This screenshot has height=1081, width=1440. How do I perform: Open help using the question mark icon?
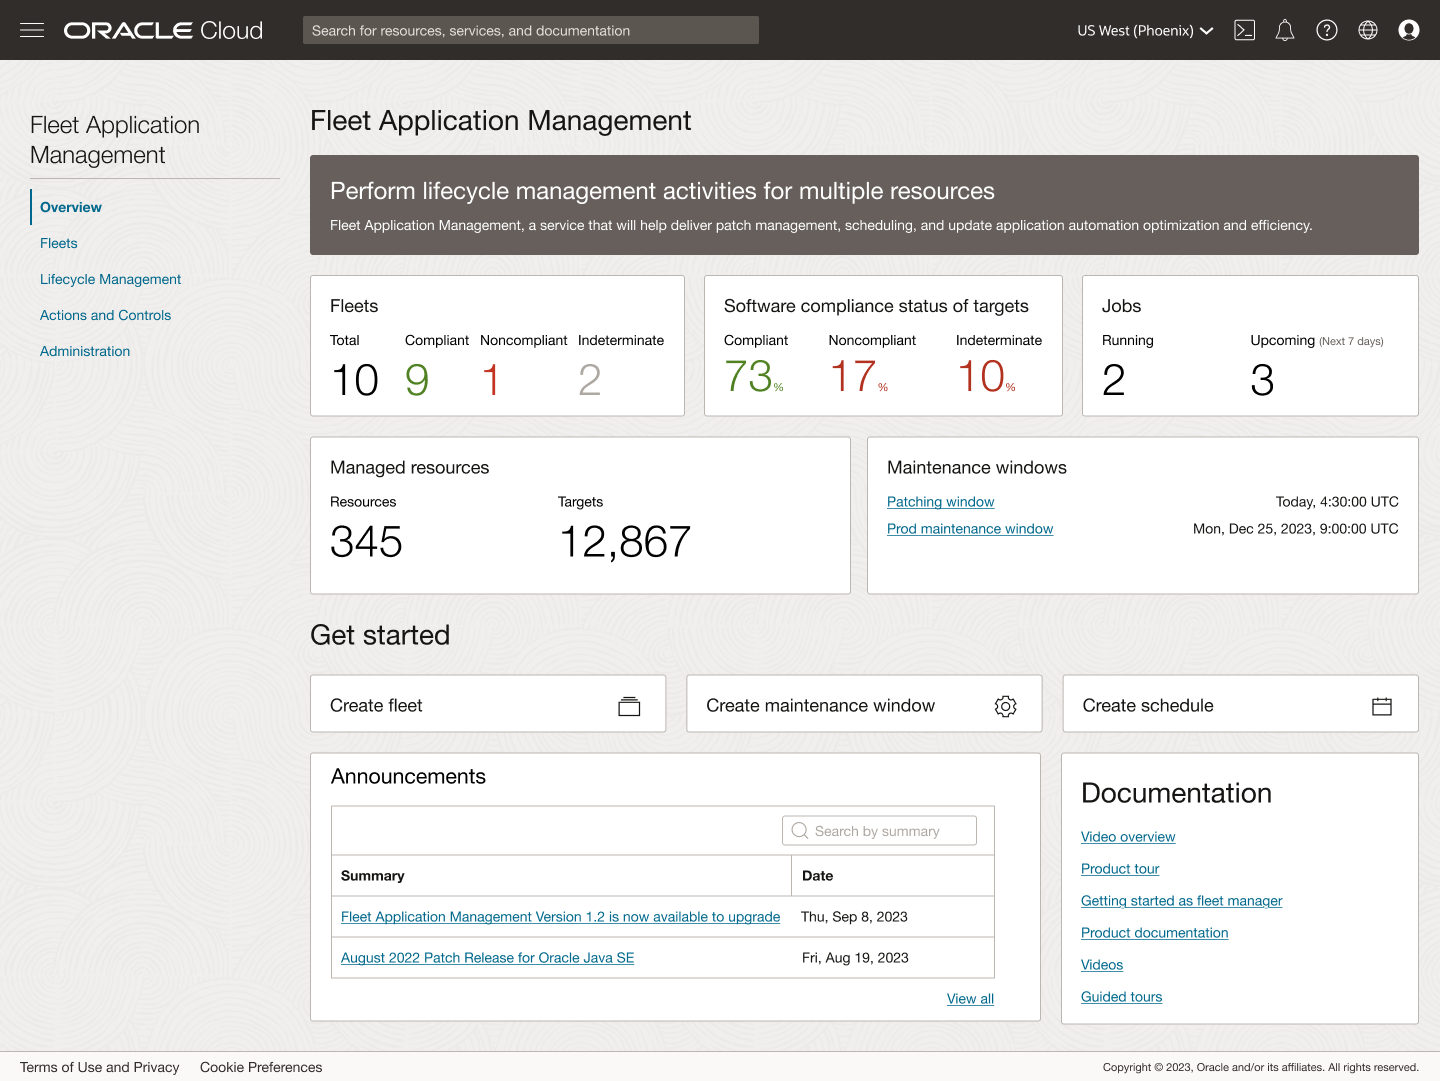coord(1327,30)
